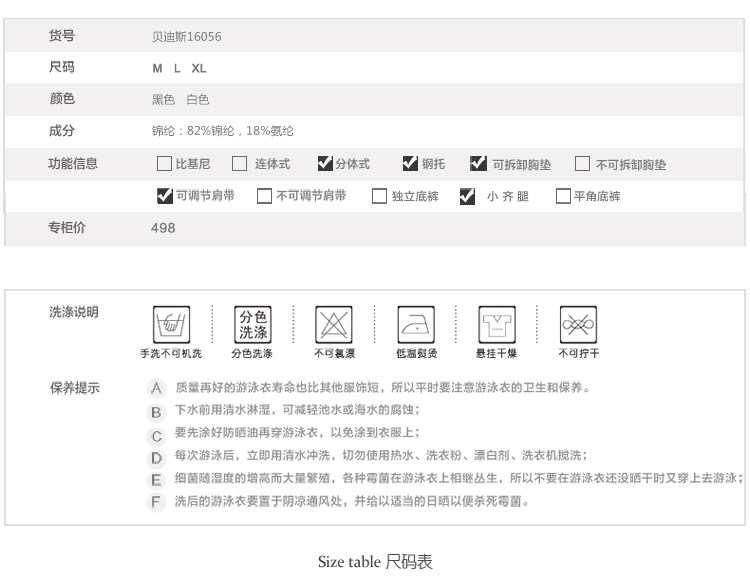Click the circled D care tip marker
This screenshot has height=583, width=750.
click(x=156, y=458)
